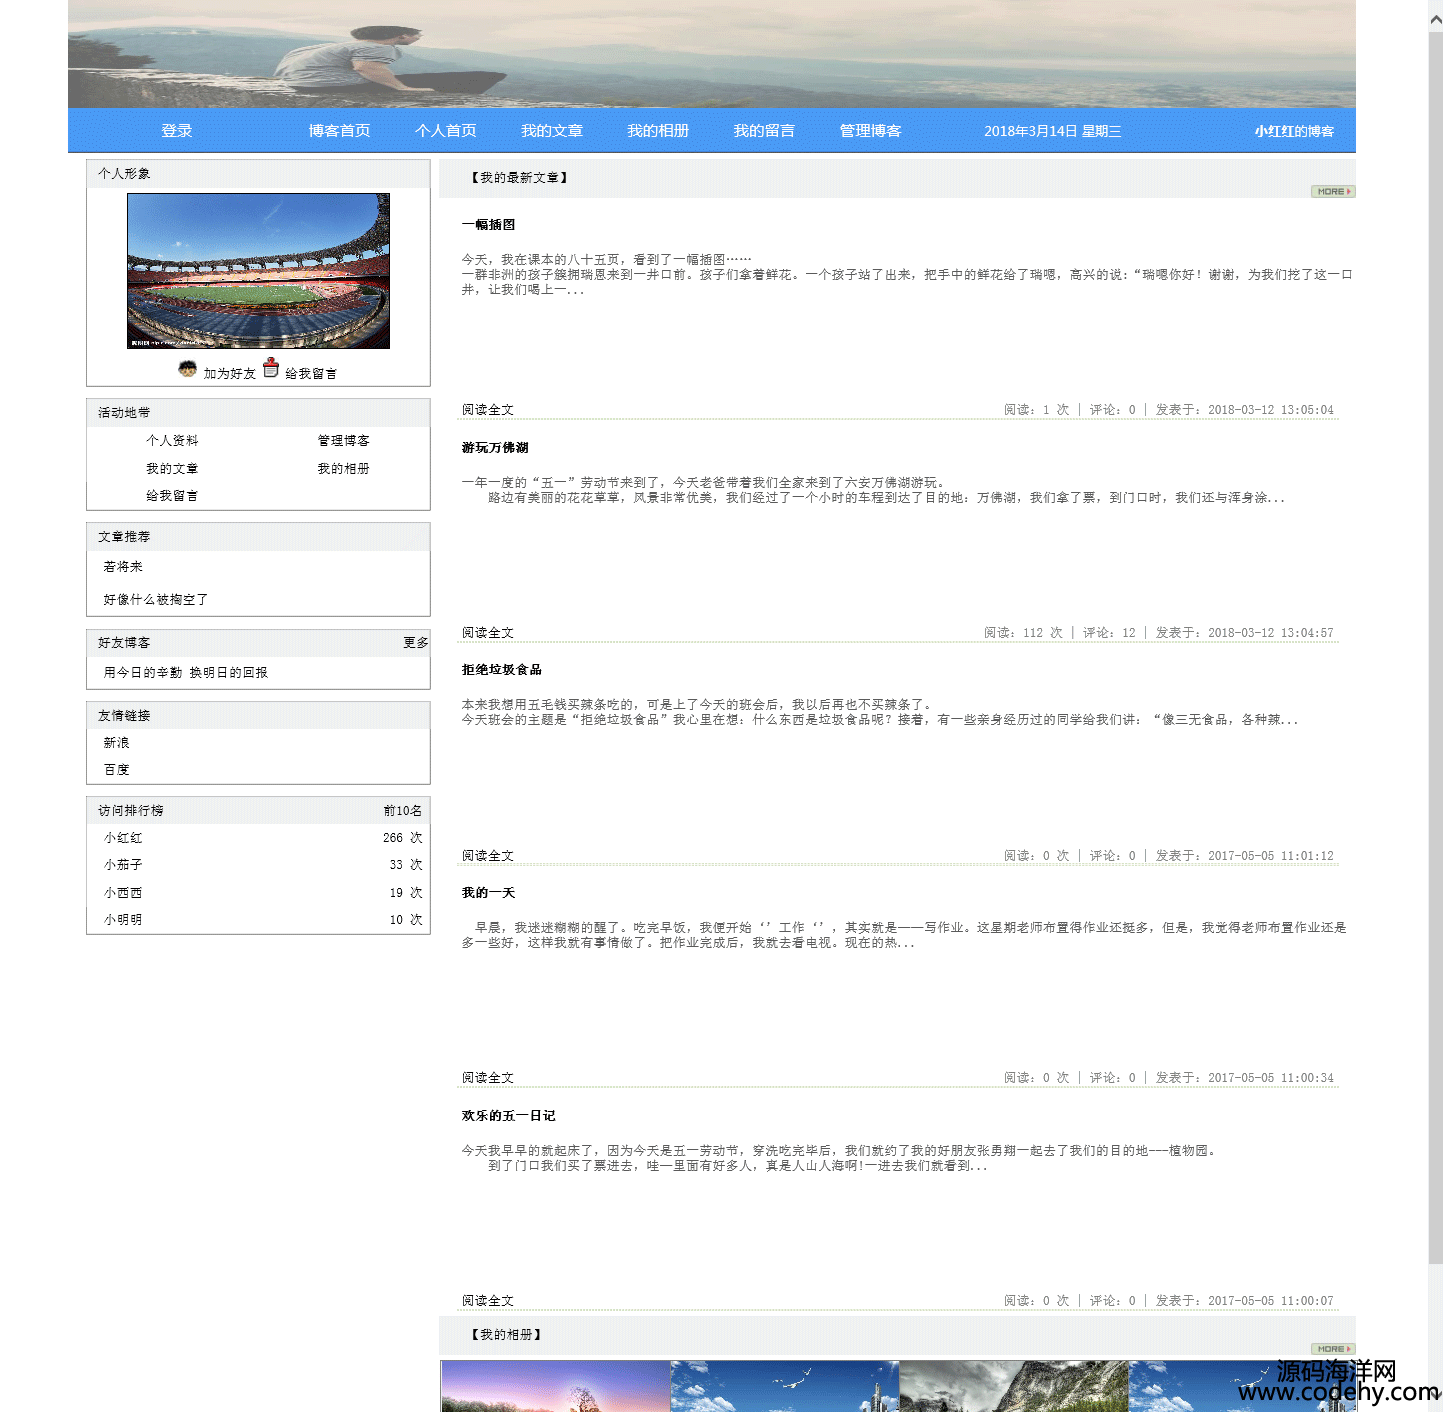This screenshot has width=1443, height=1412.
Task: Open article title 我的一天
Action: click(488, 893)
